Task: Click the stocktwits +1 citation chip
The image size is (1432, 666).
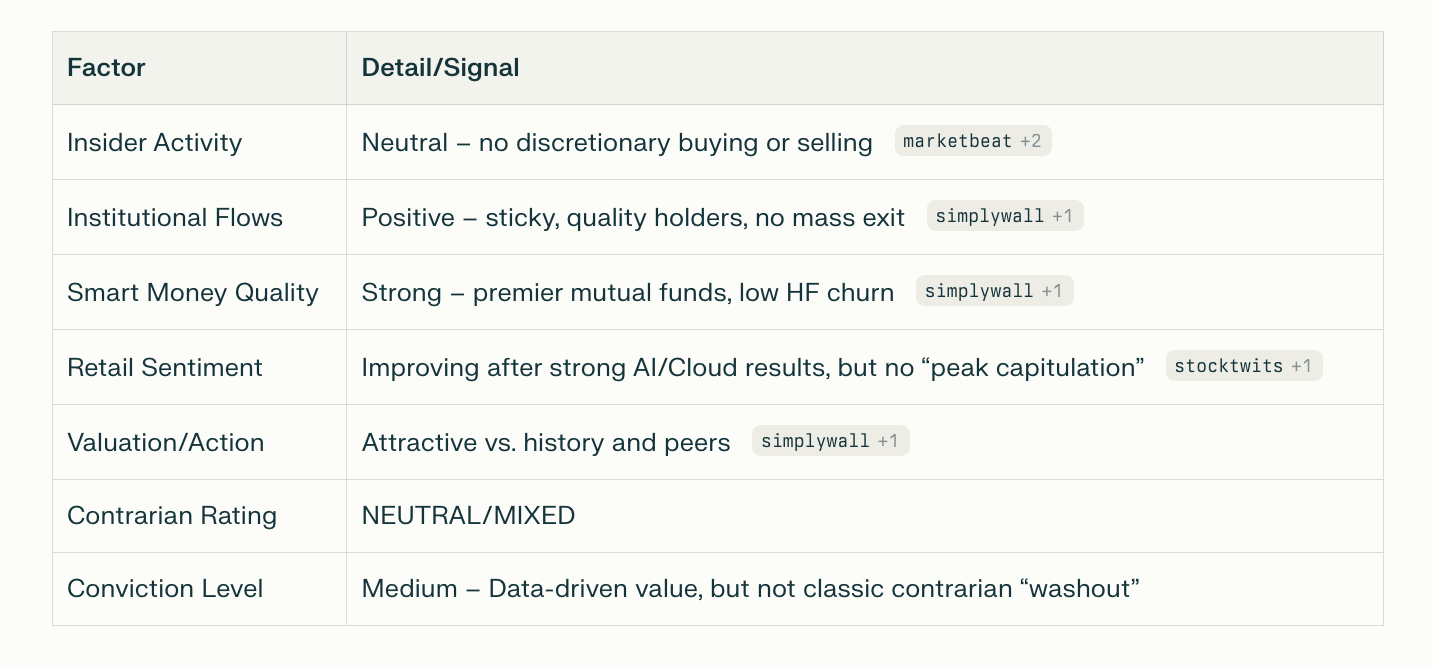Action: pyautogui.click(x=1243, y=367)
